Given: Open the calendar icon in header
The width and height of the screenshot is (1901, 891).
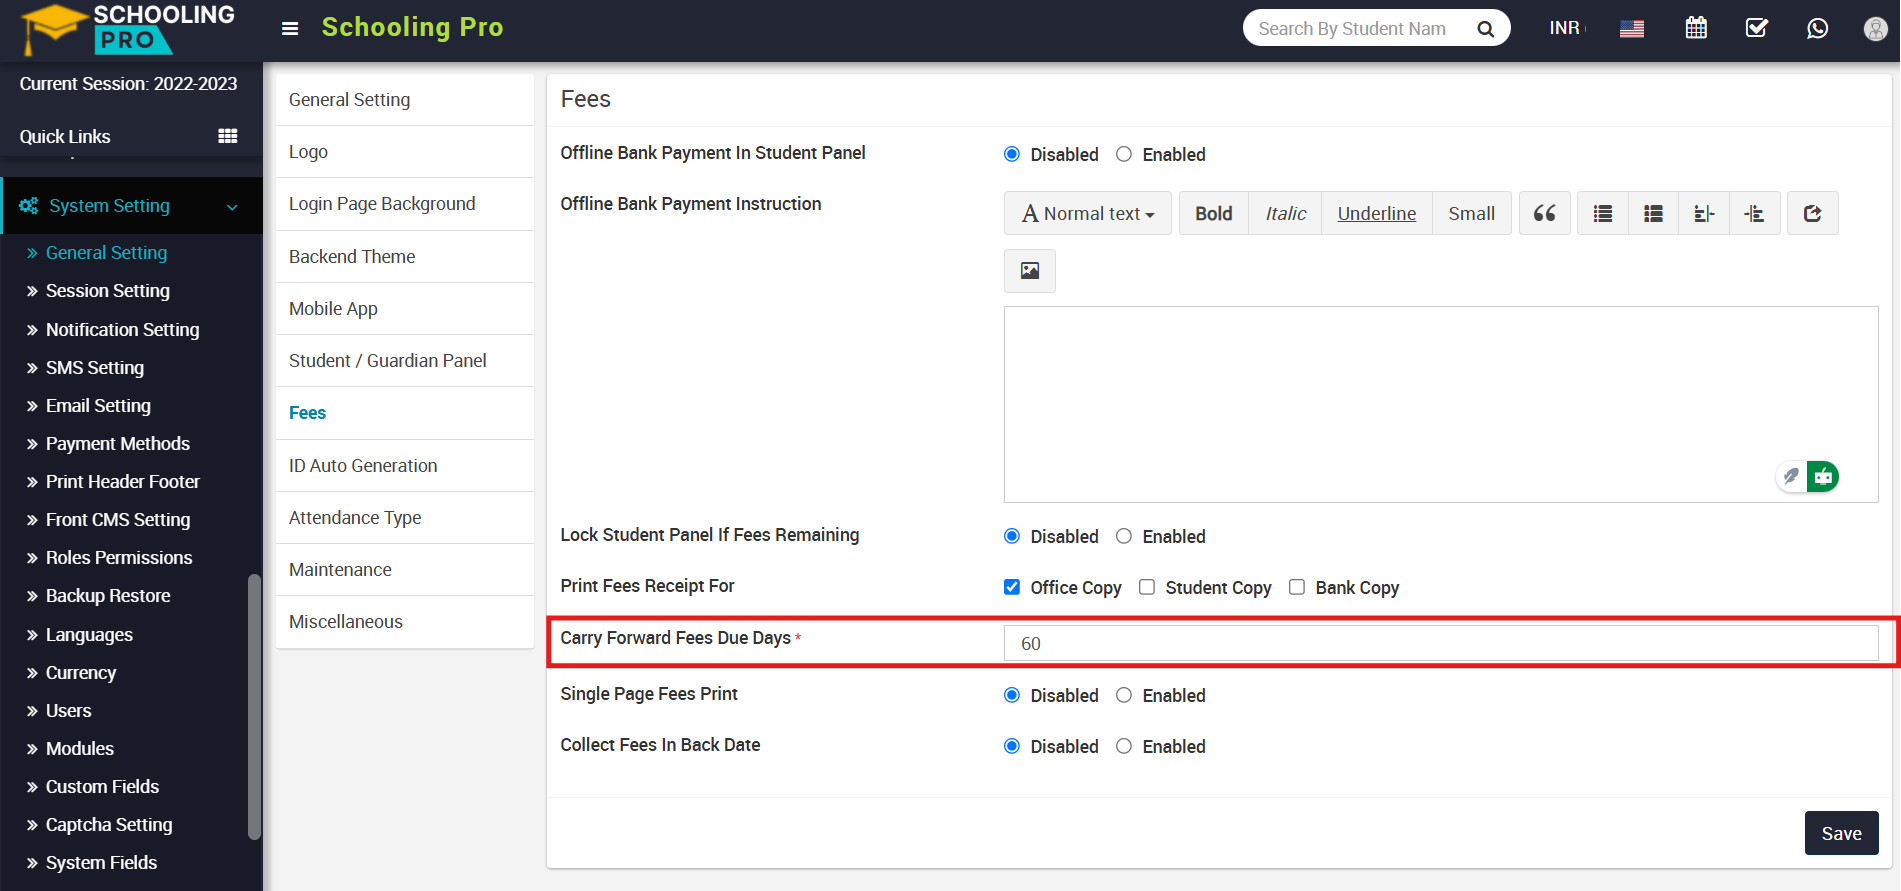Looking at the screenshot, I should tap(1696, 28).
